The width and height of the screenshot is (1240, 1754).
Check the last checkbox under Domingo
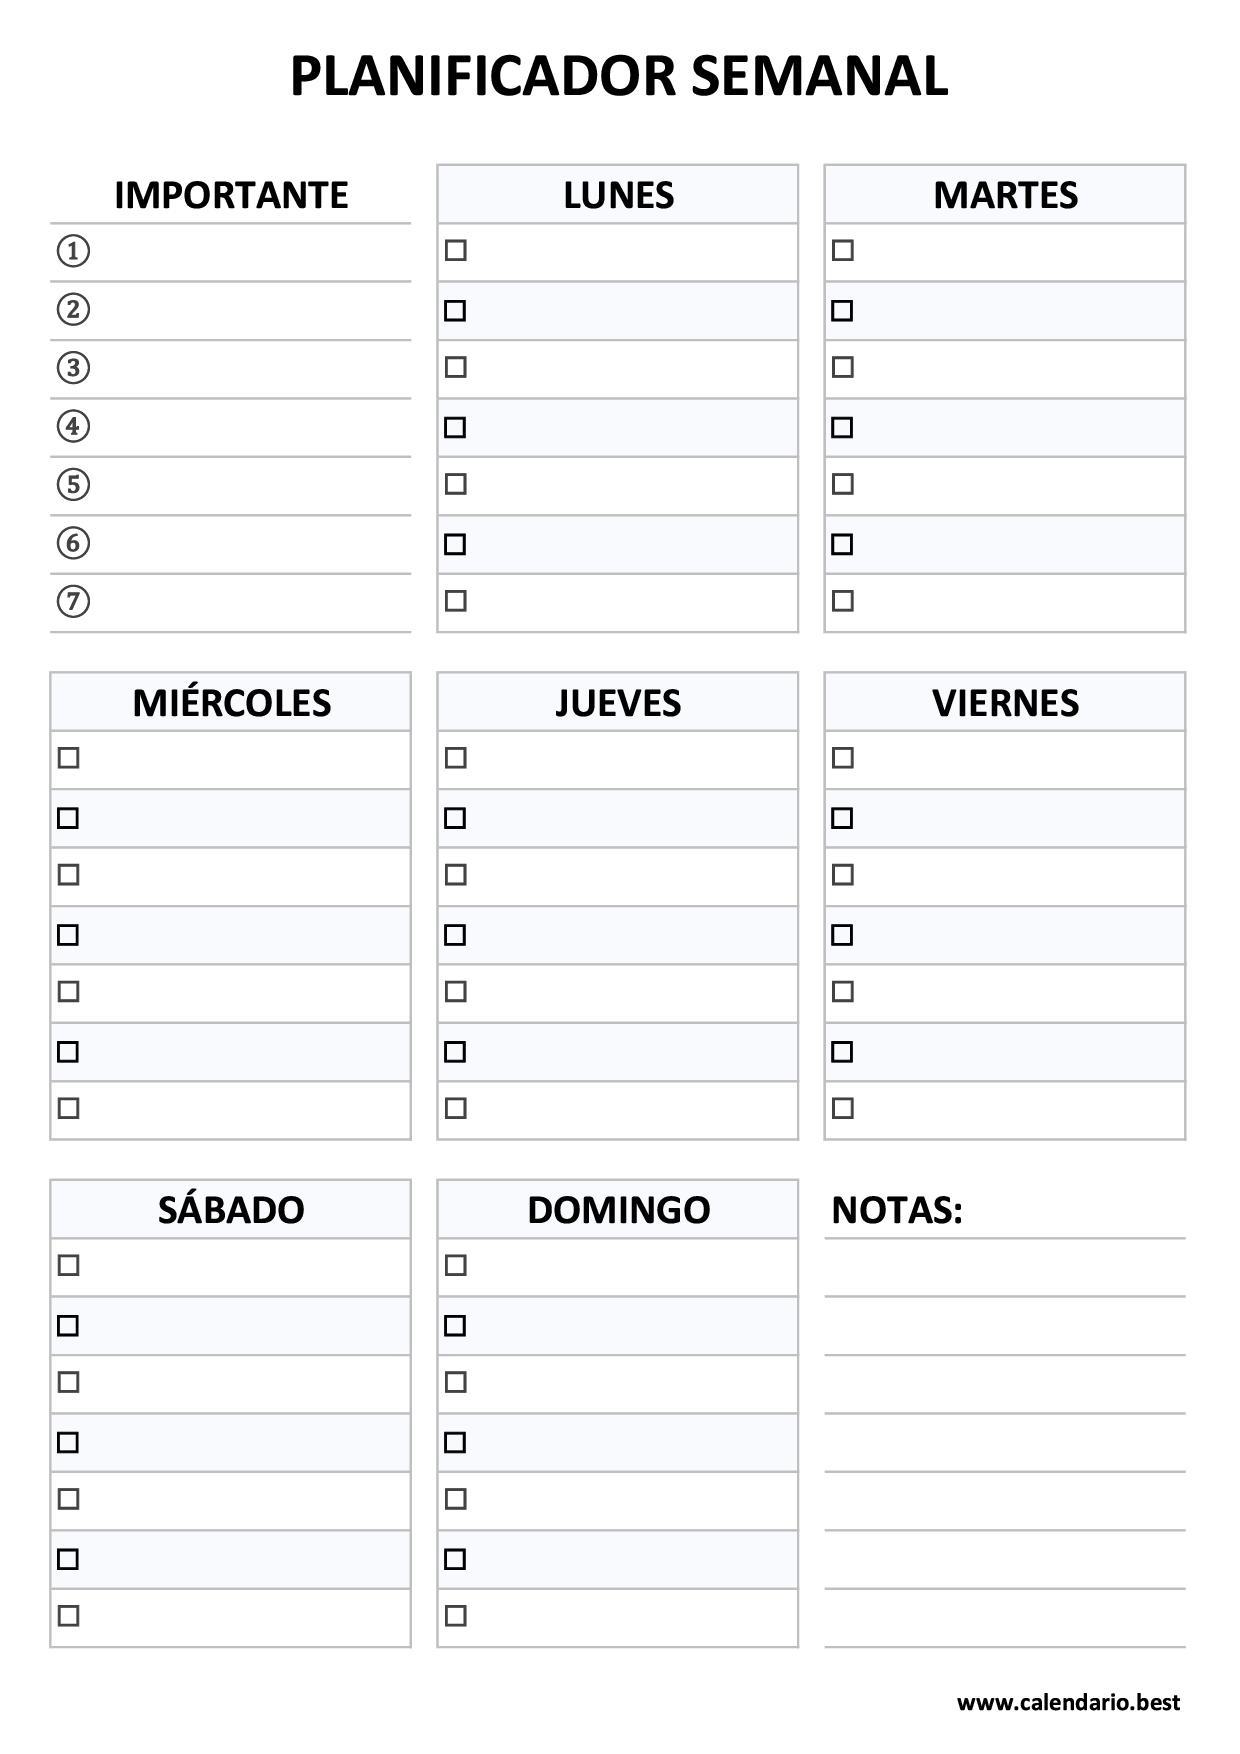point(456,1615)
